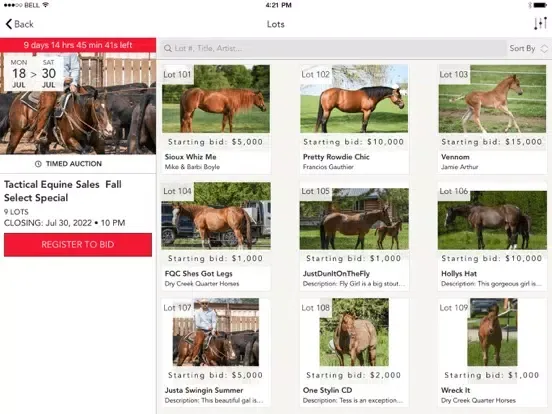The image size is (552, 414).
Task: Click the 4:21 PM status clock
Action: (x=278, y=5)
